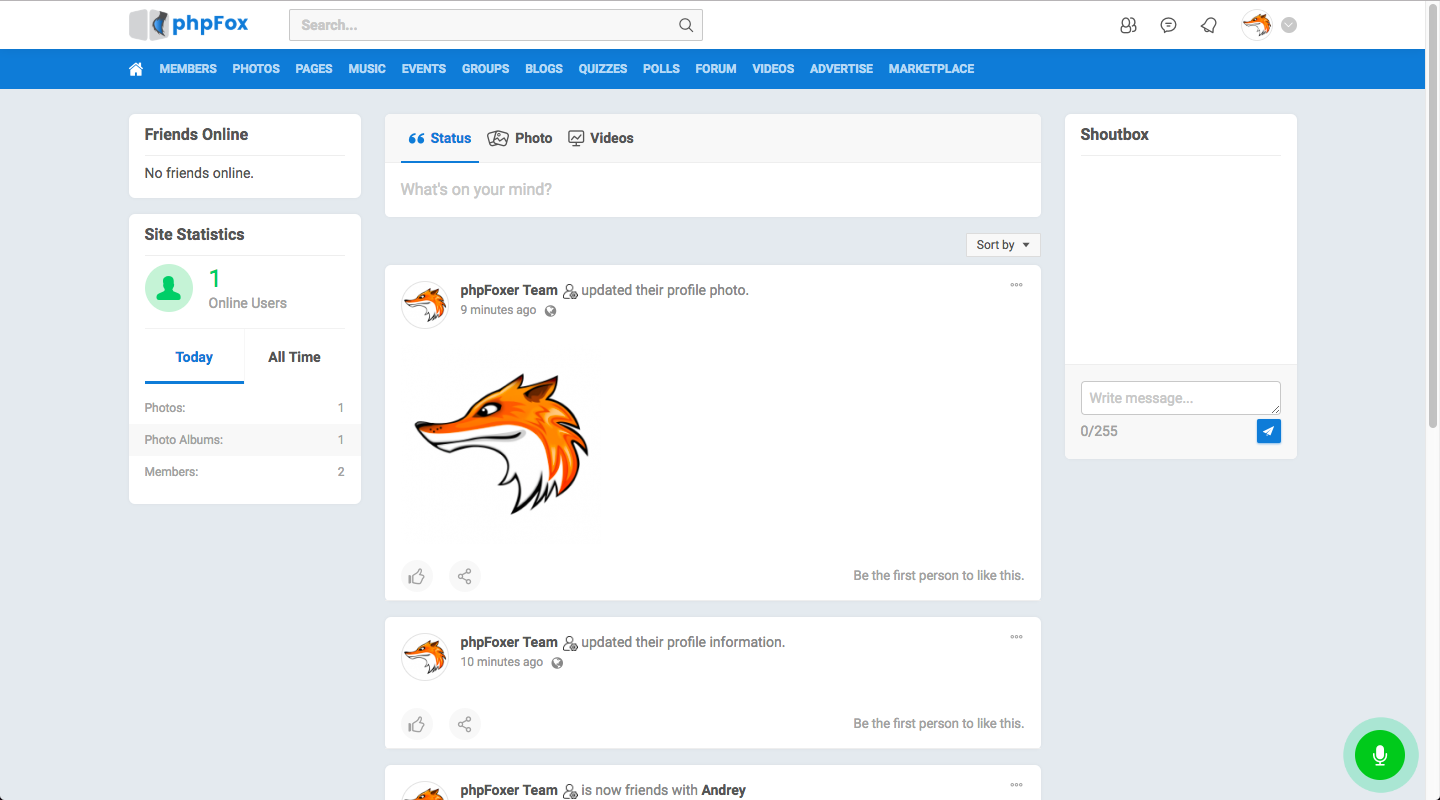Click the Shoutbox write message field

click(1181, 398)
